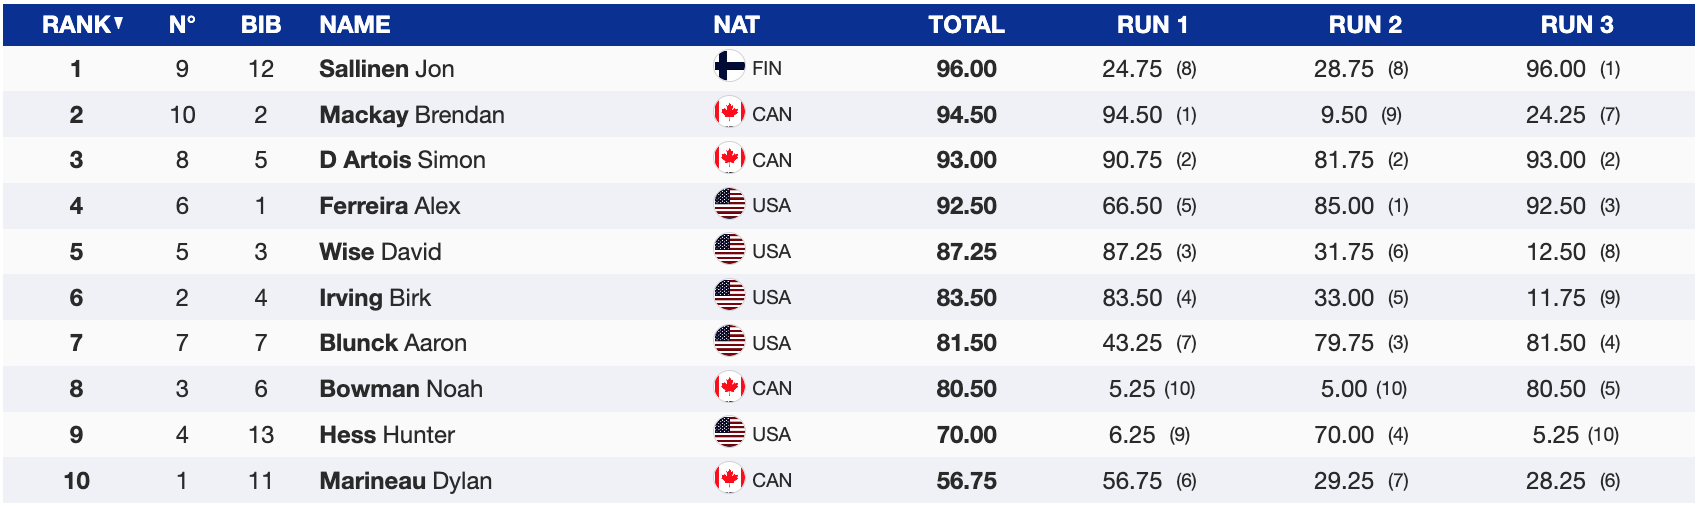
Task: Click Canada flag icon for Bowman Noah
Action: click(729, 388)
